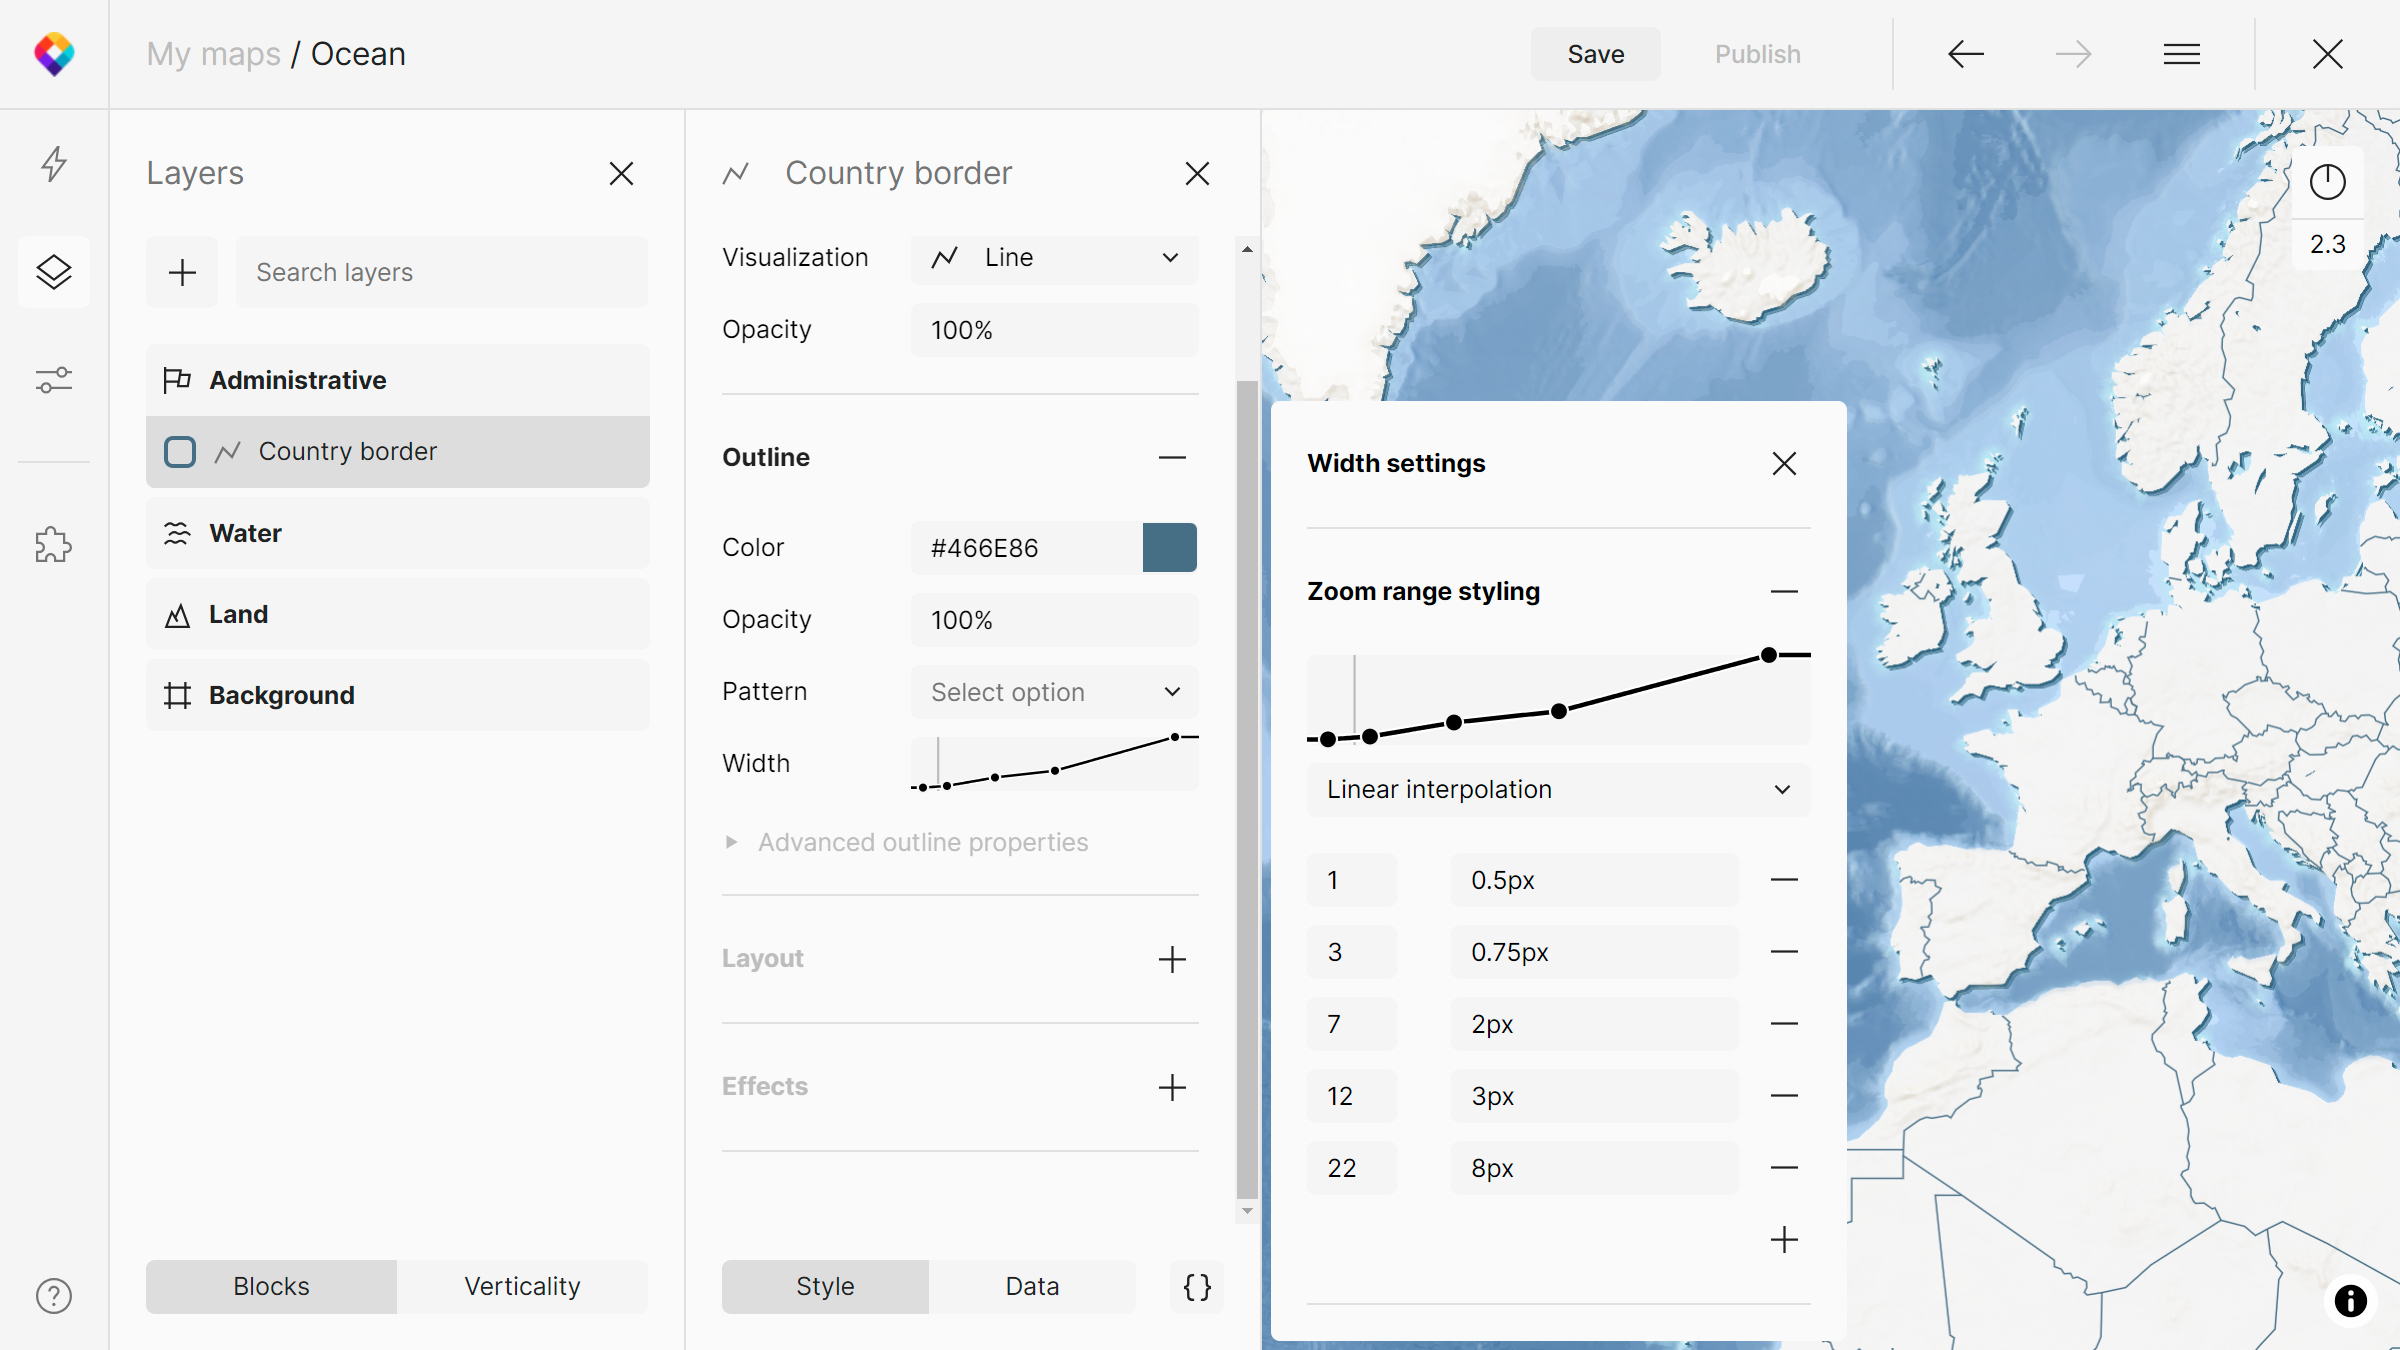Click the undo back arrow

[1965, 54]
